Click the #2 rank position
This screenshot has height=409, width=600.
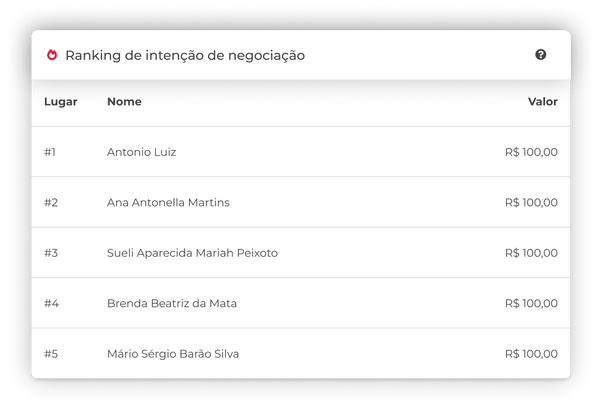[x=51, y=203]
